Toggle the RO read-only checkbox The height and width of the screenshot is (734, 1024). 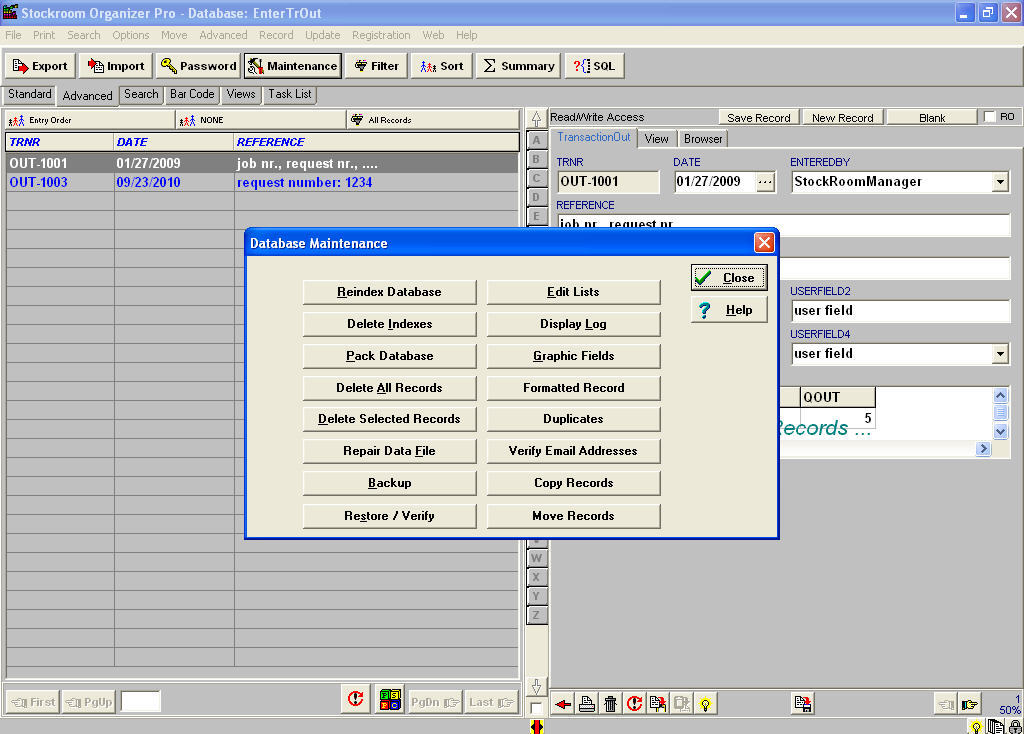click(x=990, y=117)
